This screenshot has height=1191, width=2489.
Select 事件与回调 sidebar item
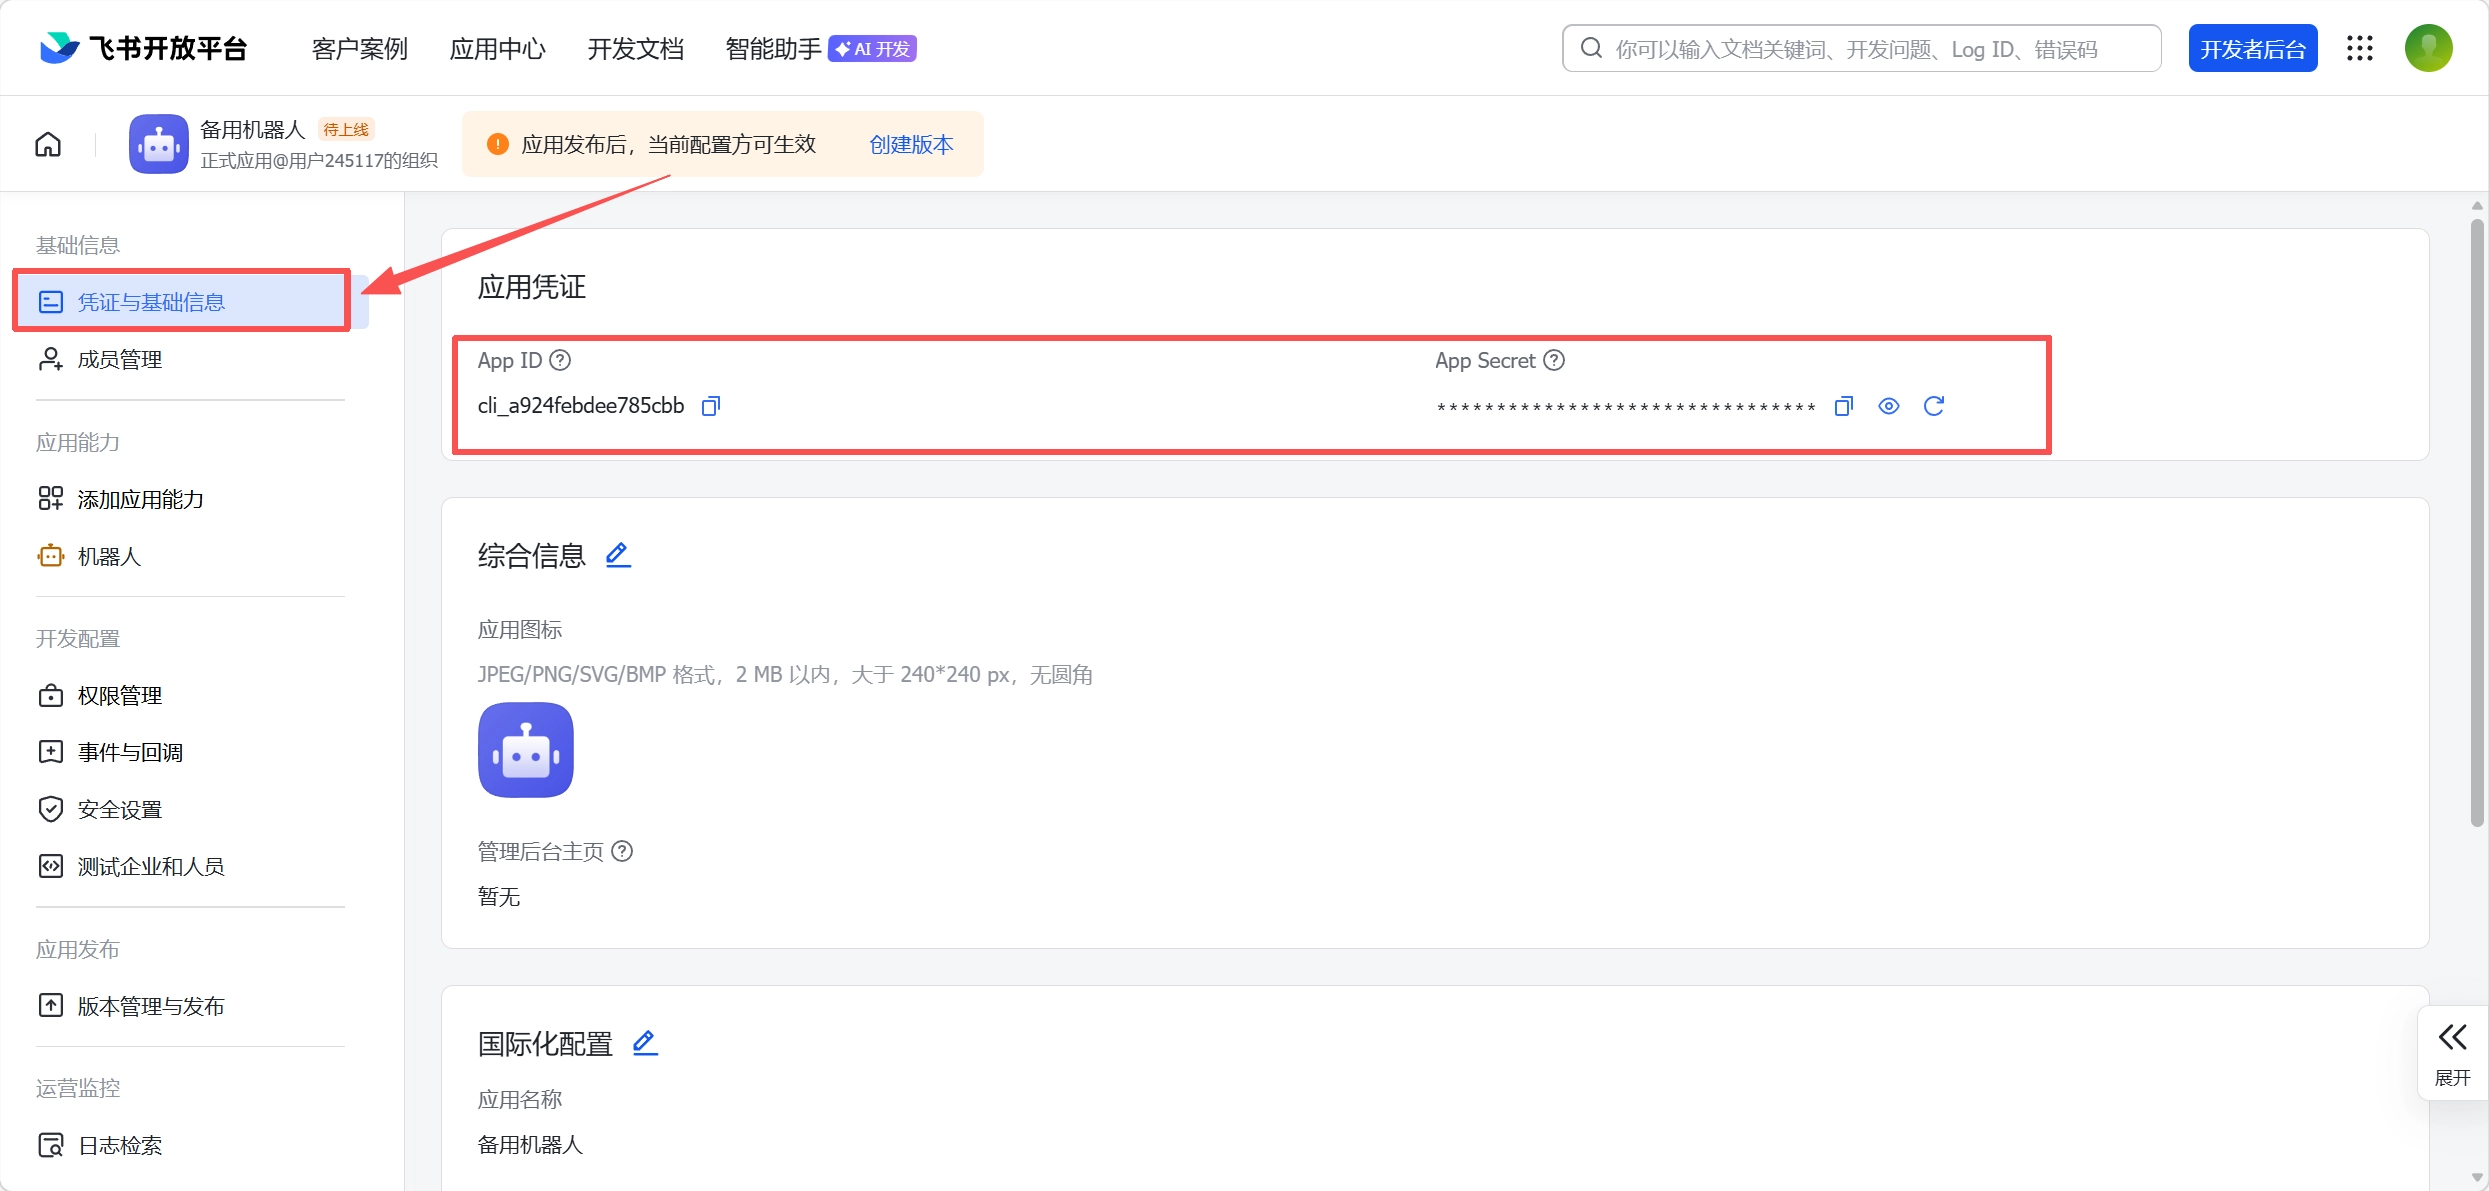(x=130, y=752)
